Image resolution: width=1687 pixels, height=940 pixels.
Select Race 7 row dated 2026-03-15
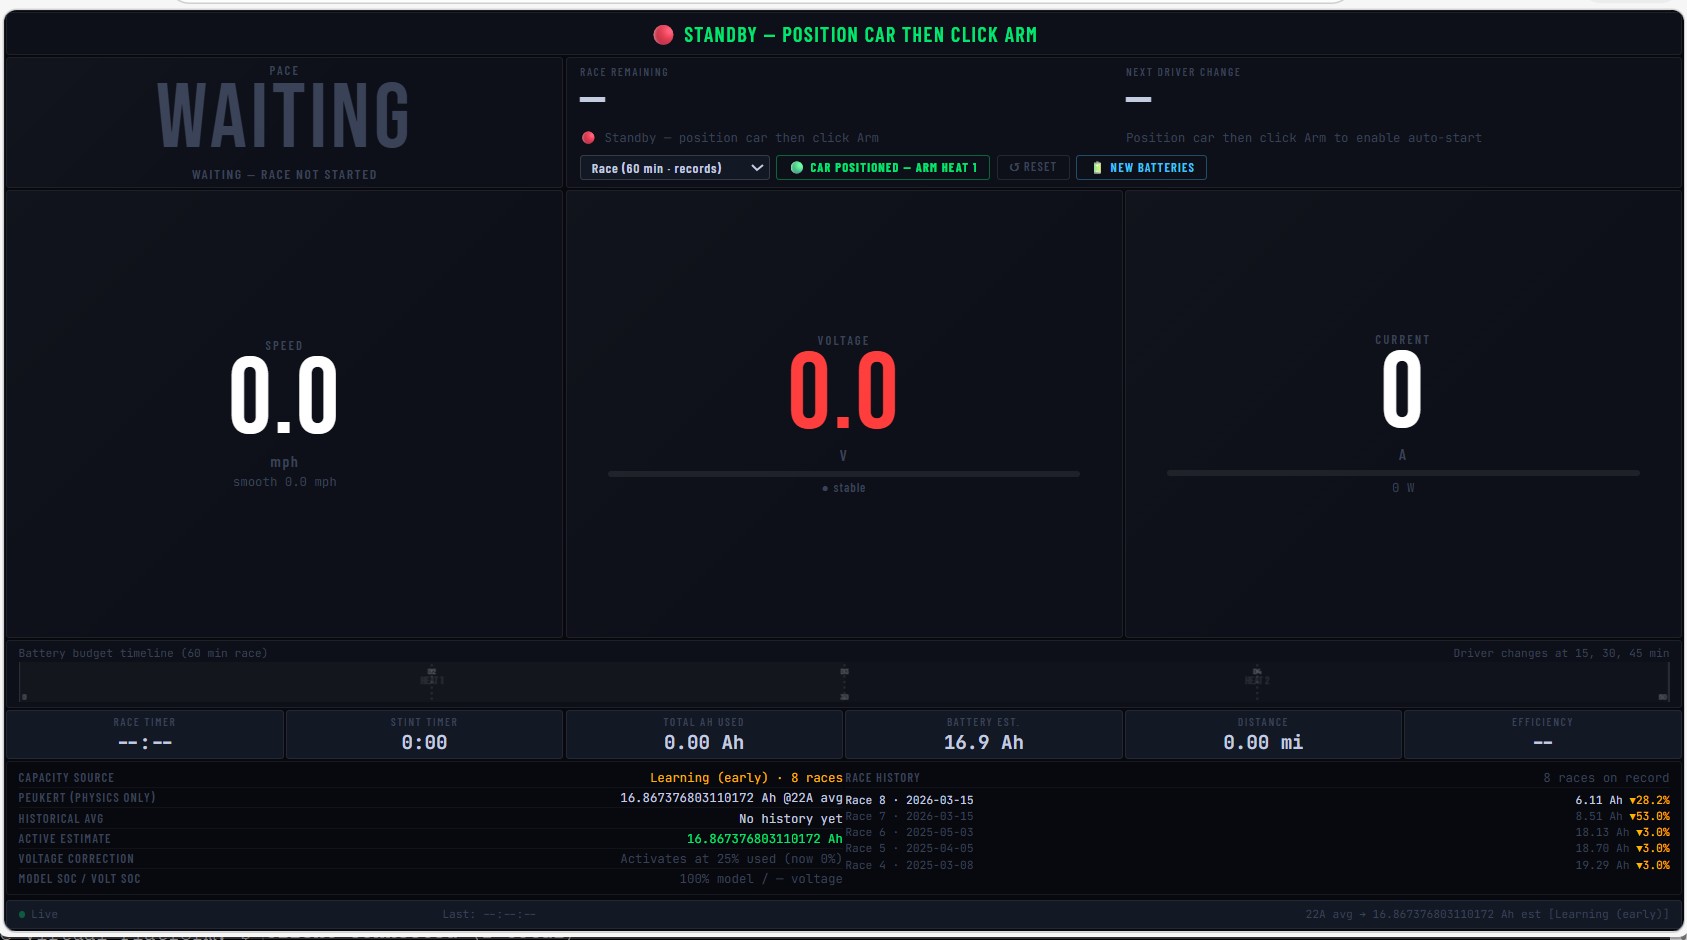point(909,816)
